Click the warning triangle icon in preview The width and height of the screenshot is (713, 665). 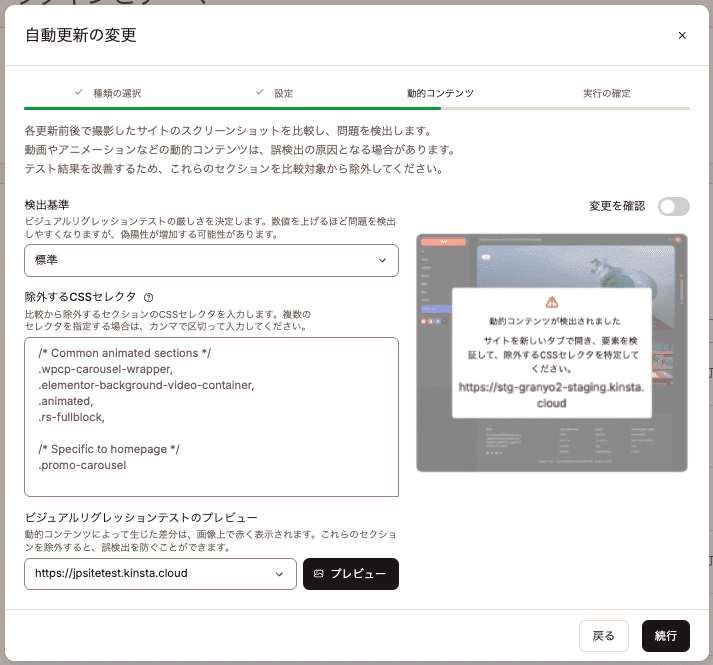[552, 302]
